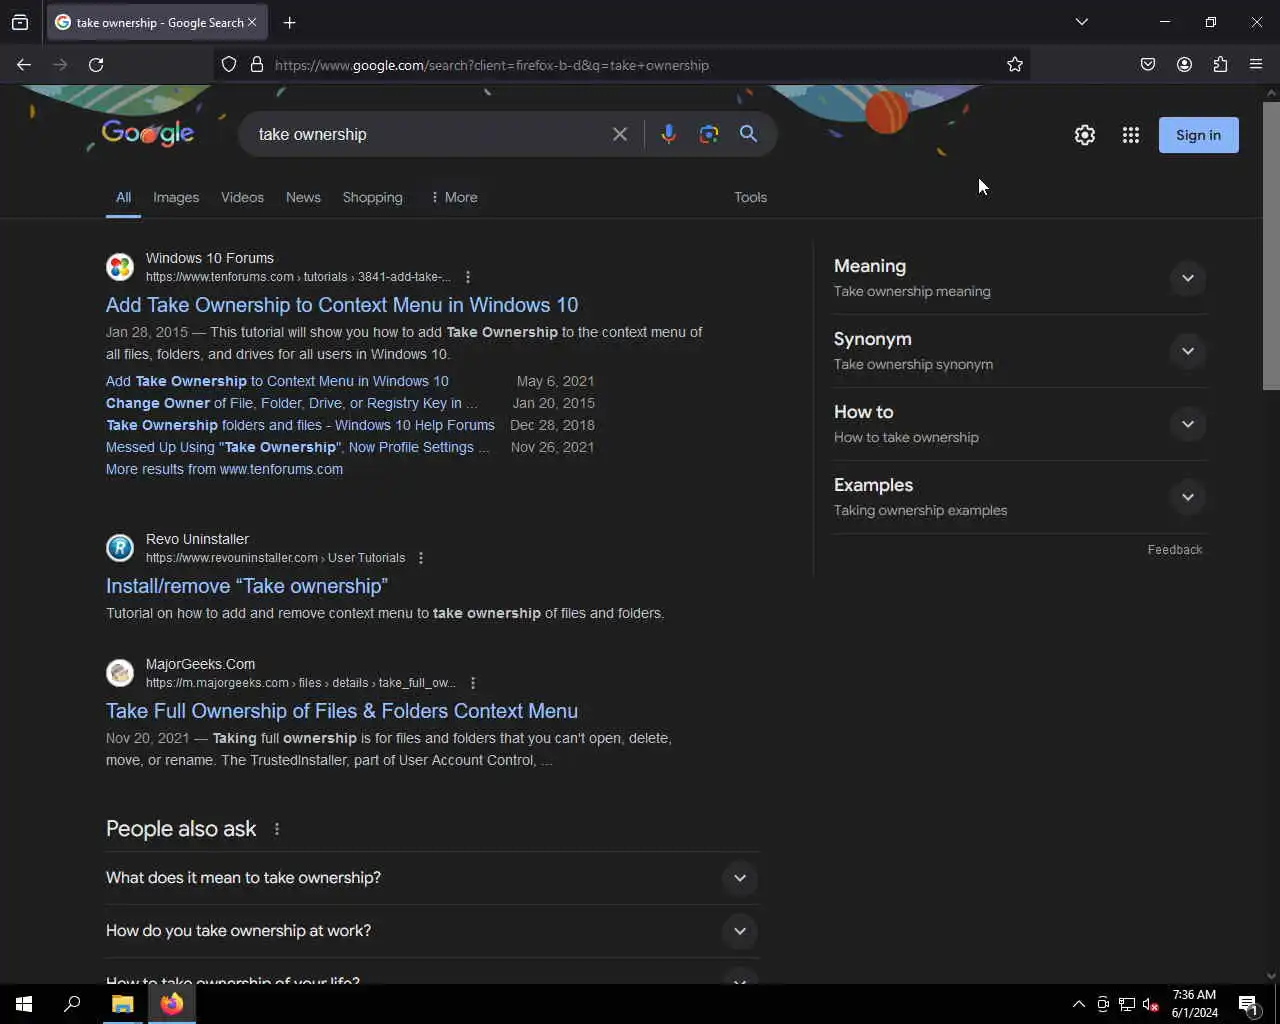Click the muted volume tray icon
The height and width of the screenshot is (1024, 1280).
pos(1151,1004)
